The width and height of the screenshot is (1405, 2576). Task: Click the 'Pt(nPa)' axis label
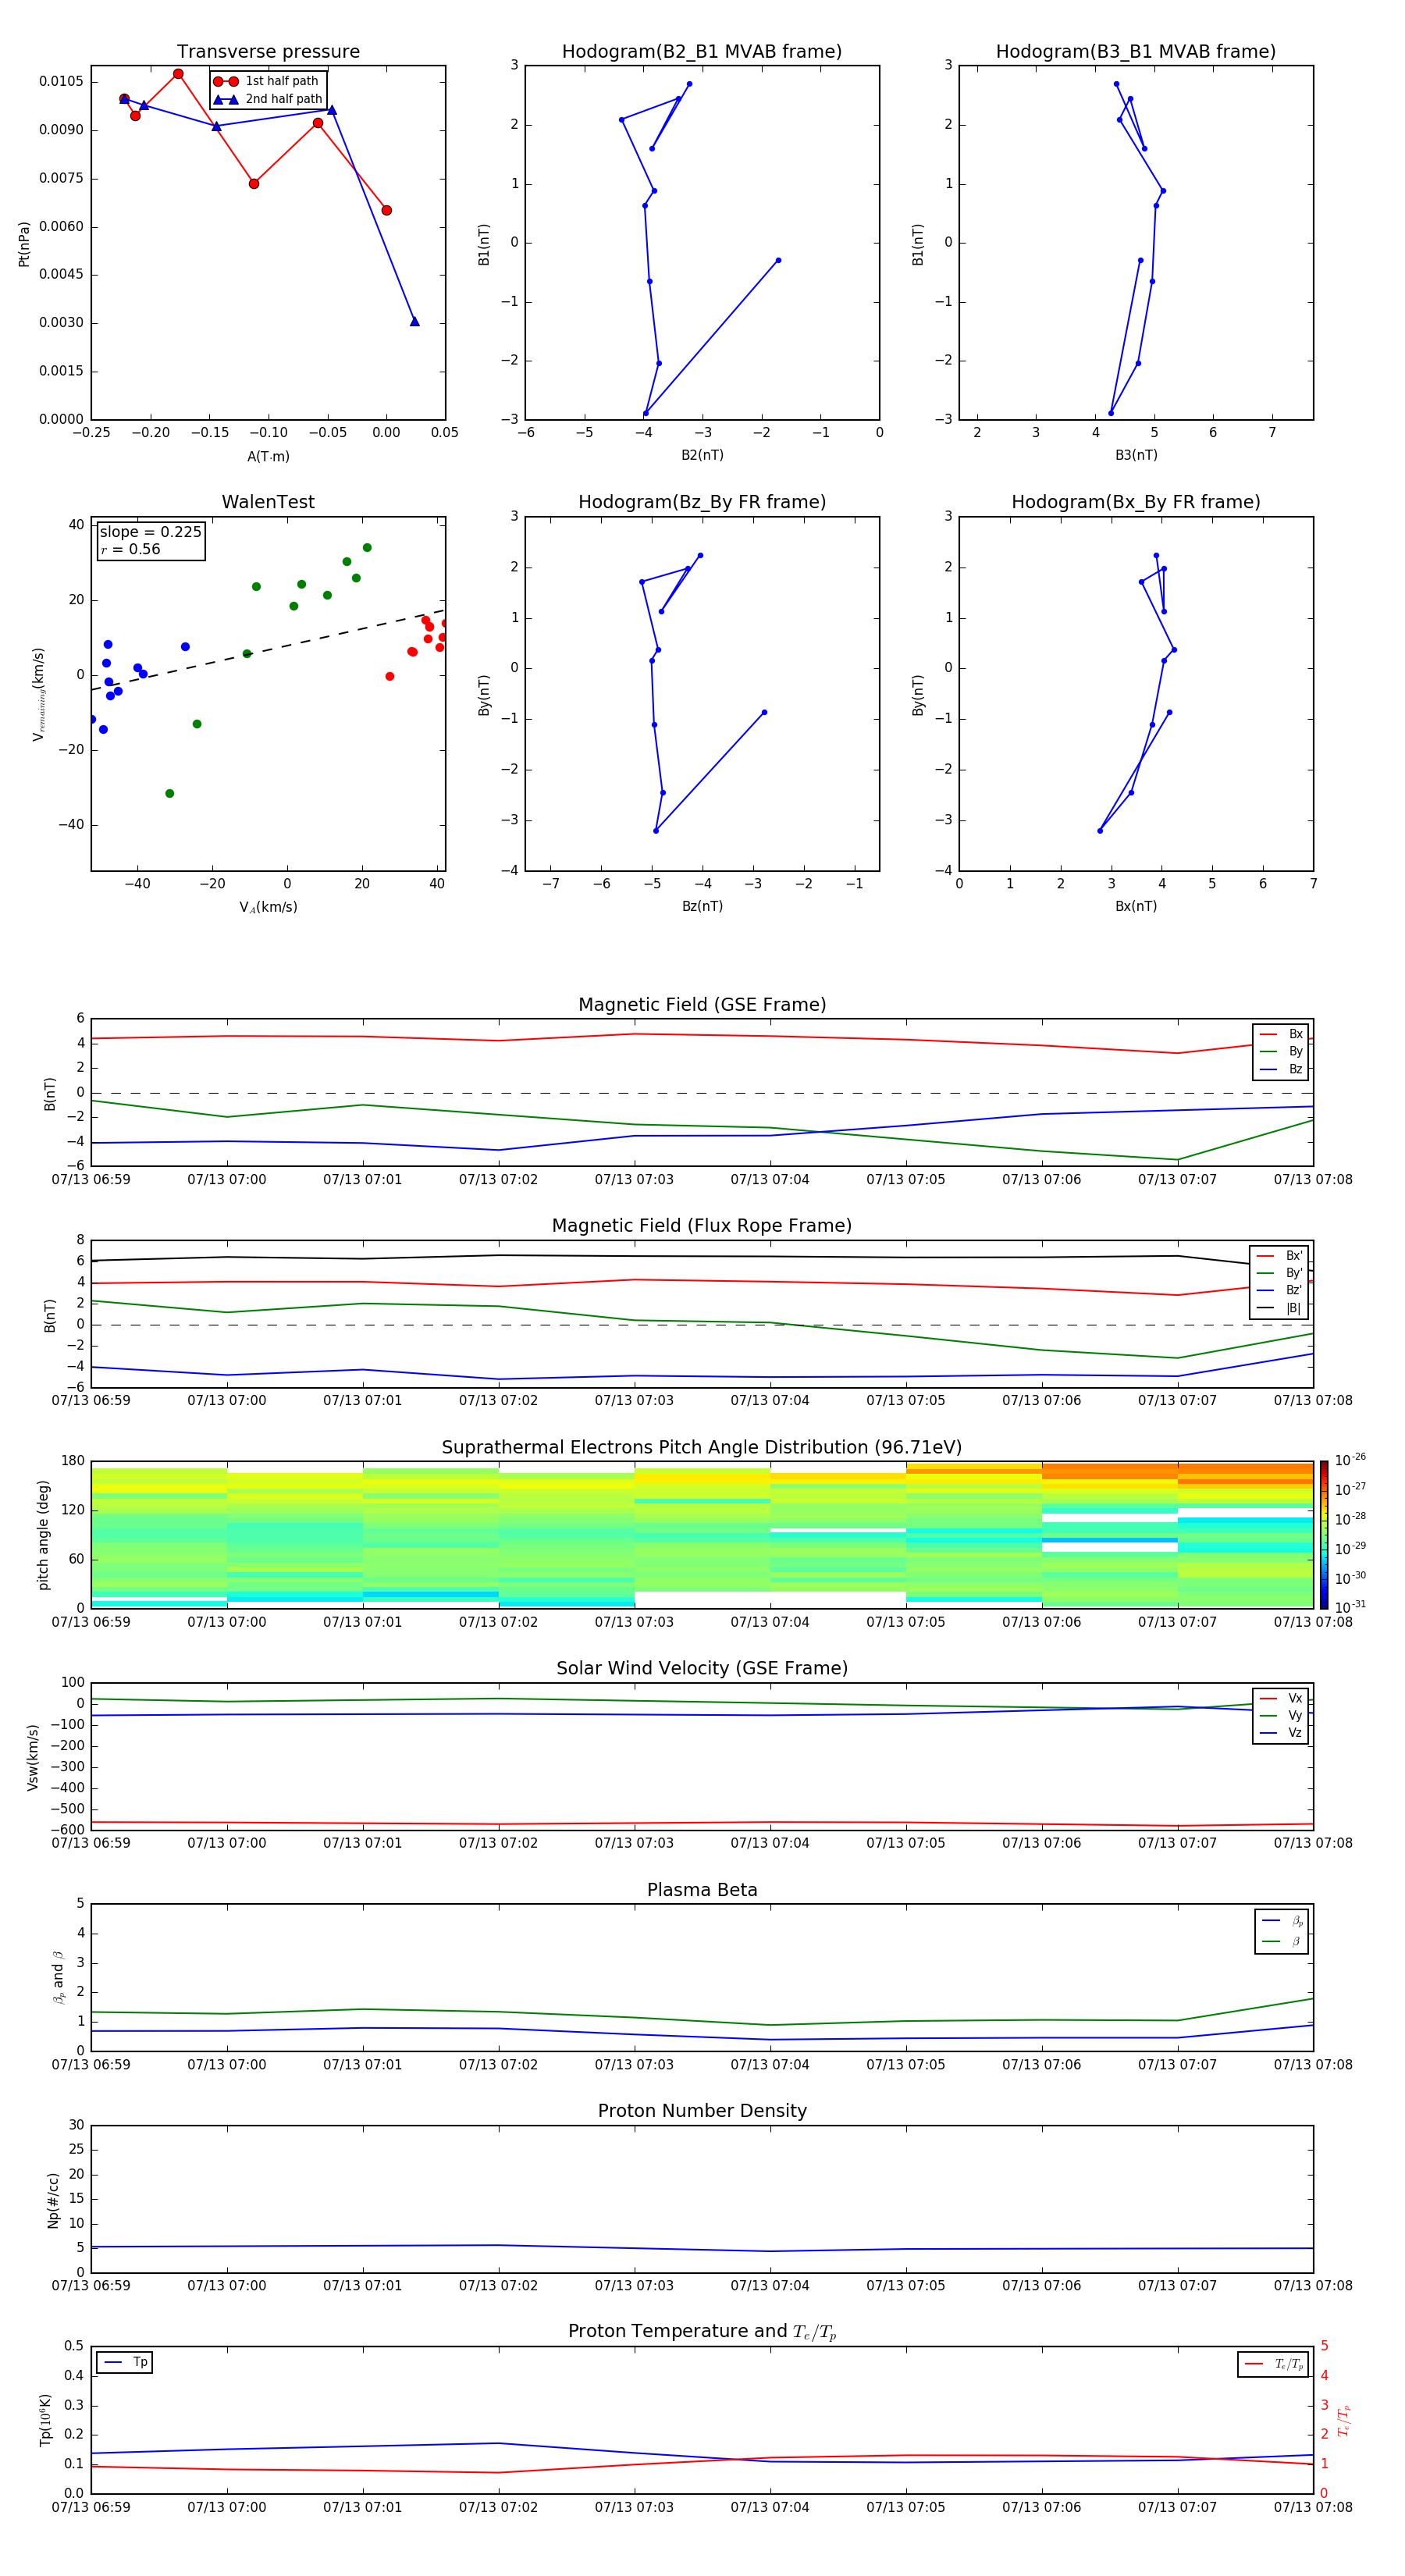[24, 243]
